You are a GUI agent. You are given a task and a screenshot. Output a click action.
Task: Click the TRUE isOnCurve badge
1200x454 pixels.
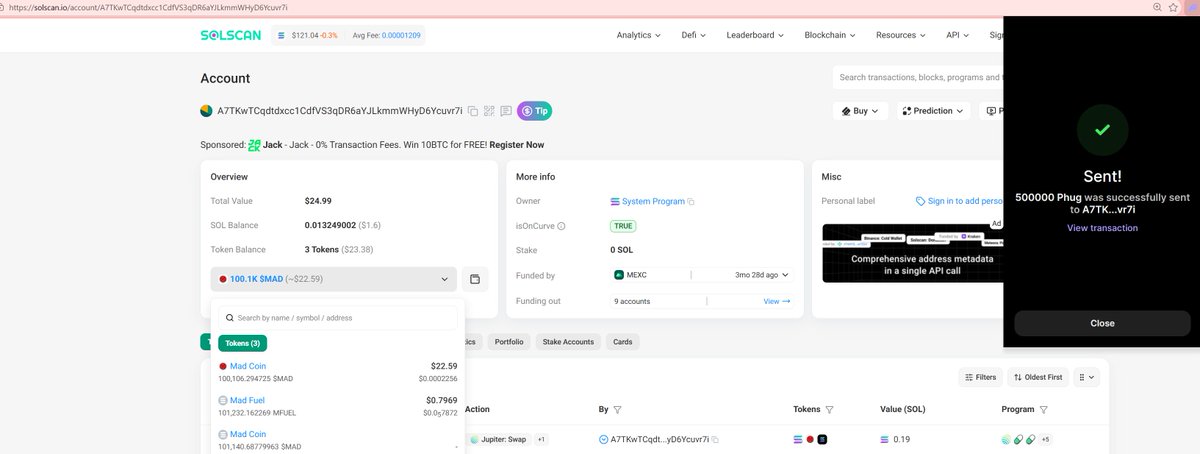623,226
